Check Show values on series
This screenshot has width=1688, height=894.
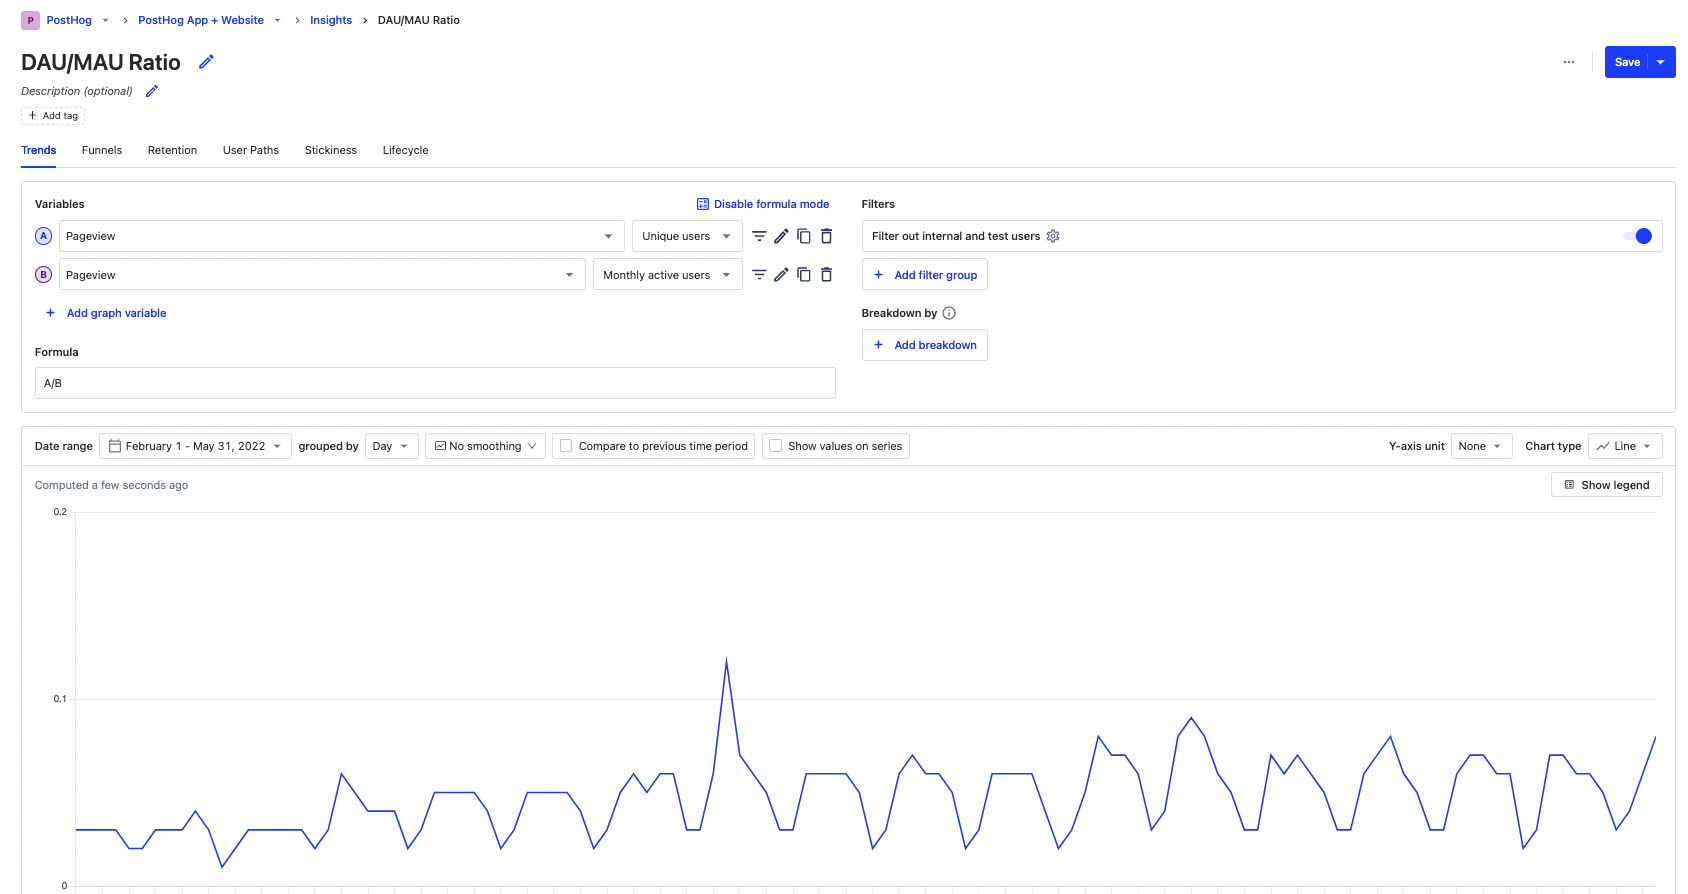pyautogui.click(x=776, y=446)
